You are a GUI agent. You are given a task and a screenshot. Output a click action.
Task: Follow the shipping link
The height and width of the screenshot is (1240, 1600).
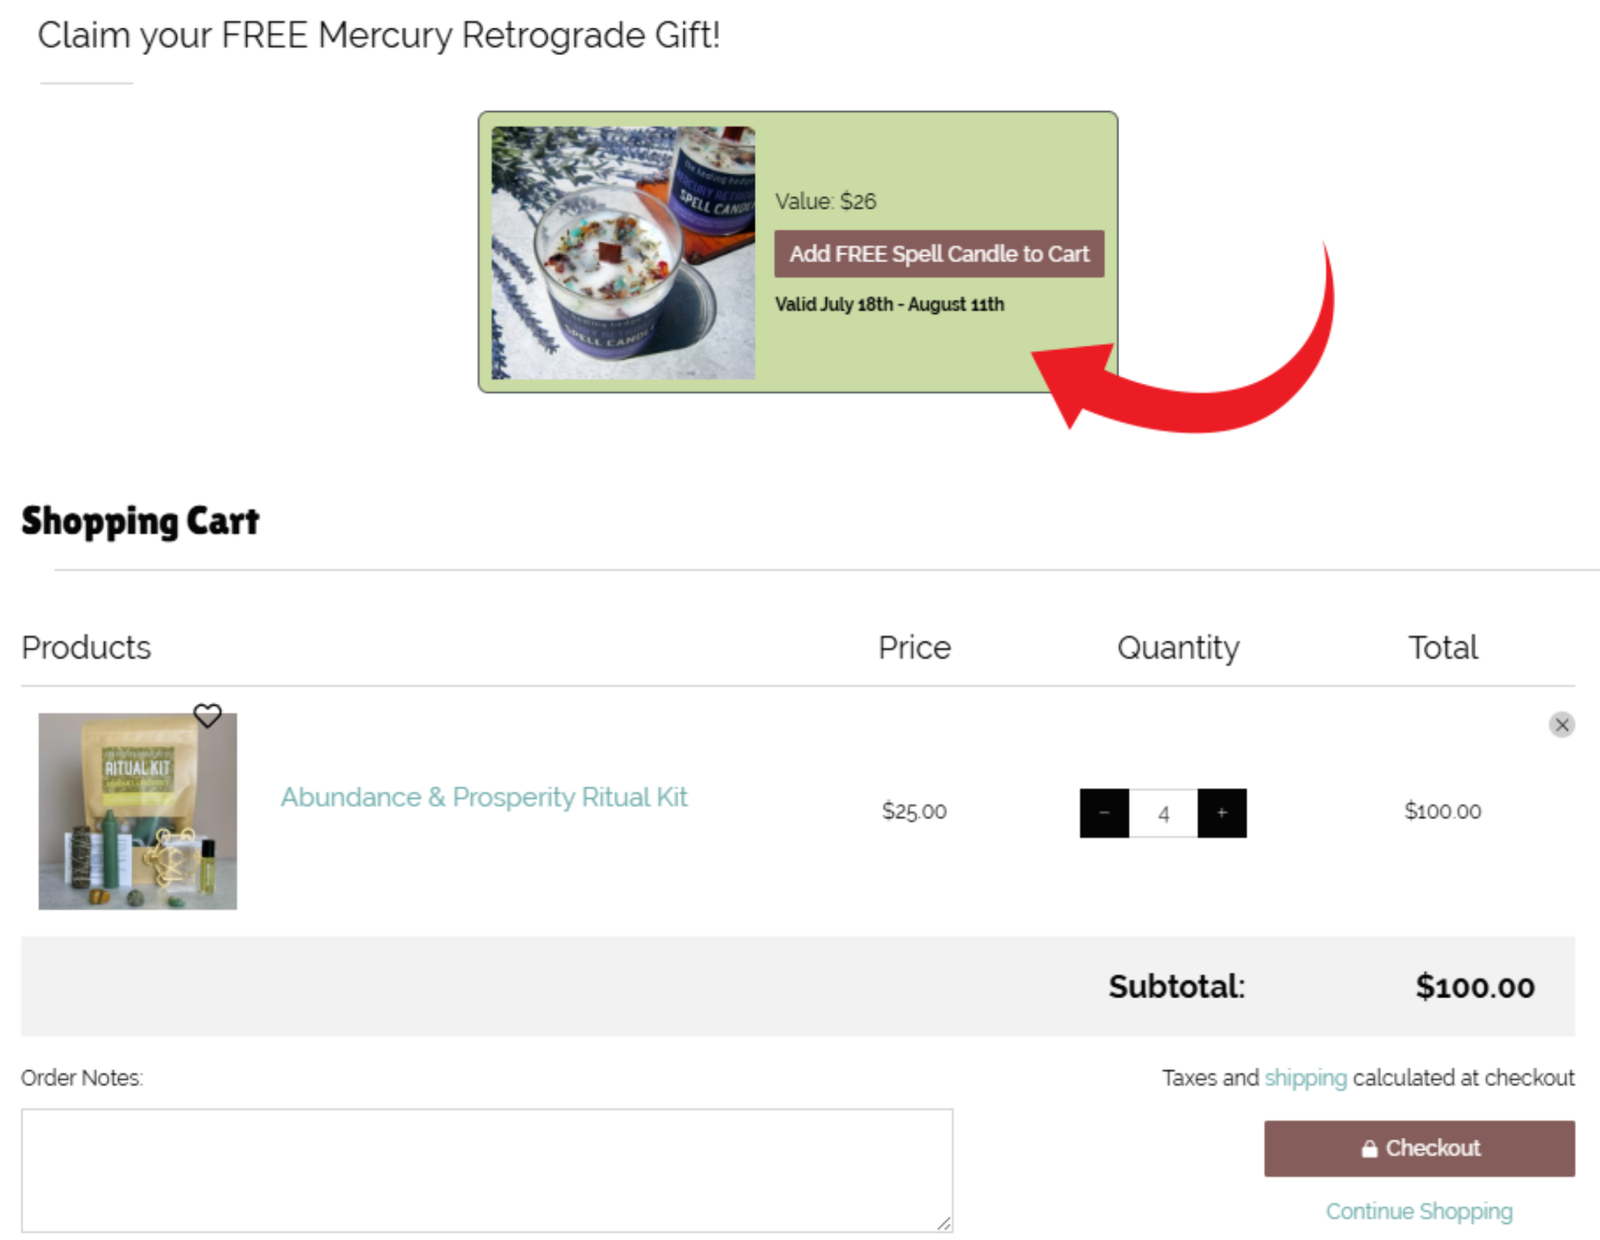[x=1305, y=1078]
